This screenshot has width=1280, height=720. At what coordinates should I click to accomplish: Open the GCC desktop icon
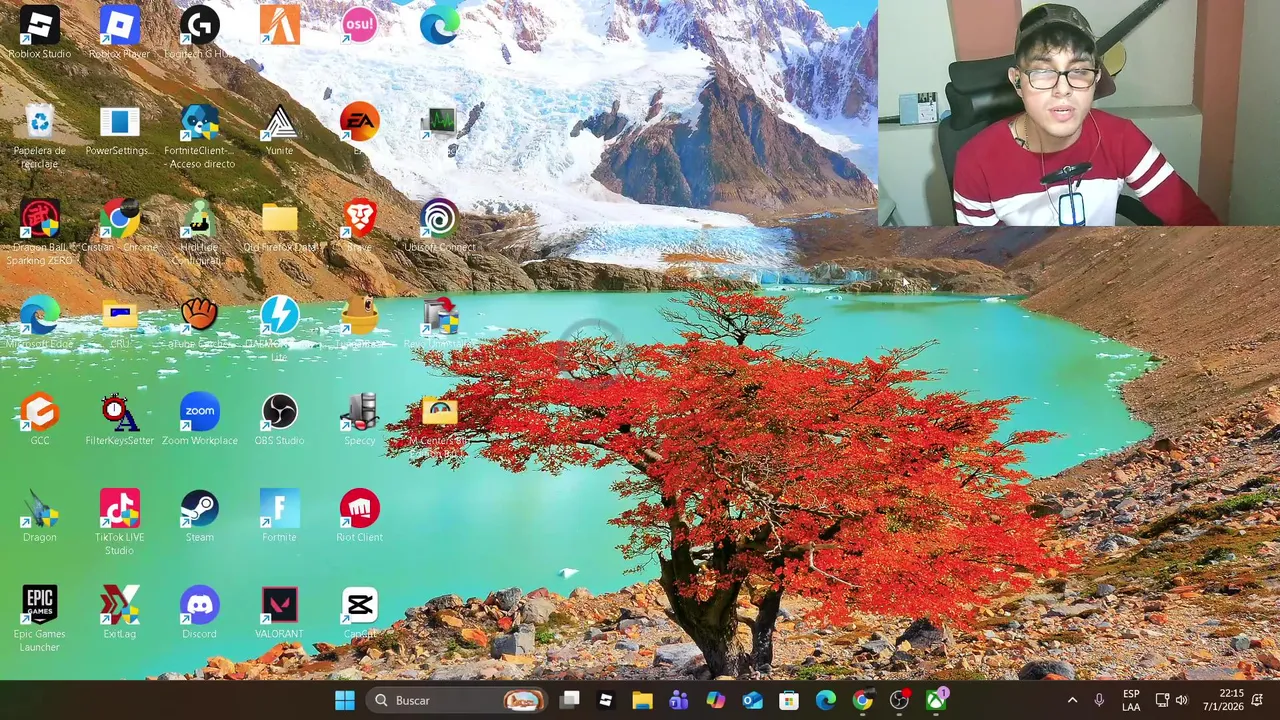40,413
